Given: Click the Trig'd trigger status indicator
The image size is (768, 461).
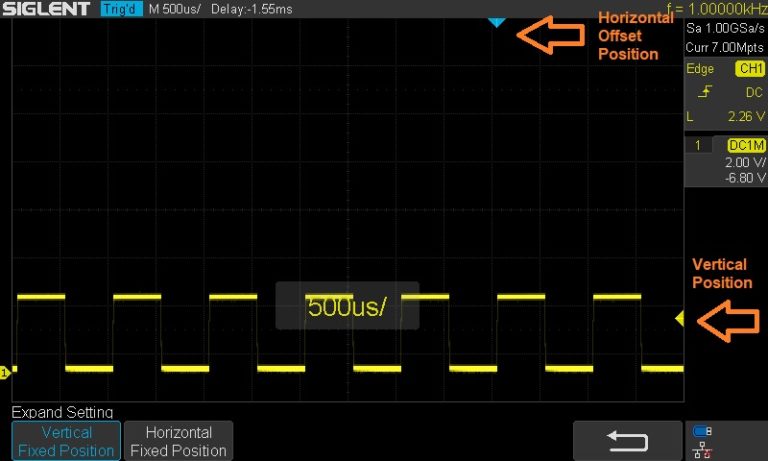Looking at the screenshot, I should [121, 9].
